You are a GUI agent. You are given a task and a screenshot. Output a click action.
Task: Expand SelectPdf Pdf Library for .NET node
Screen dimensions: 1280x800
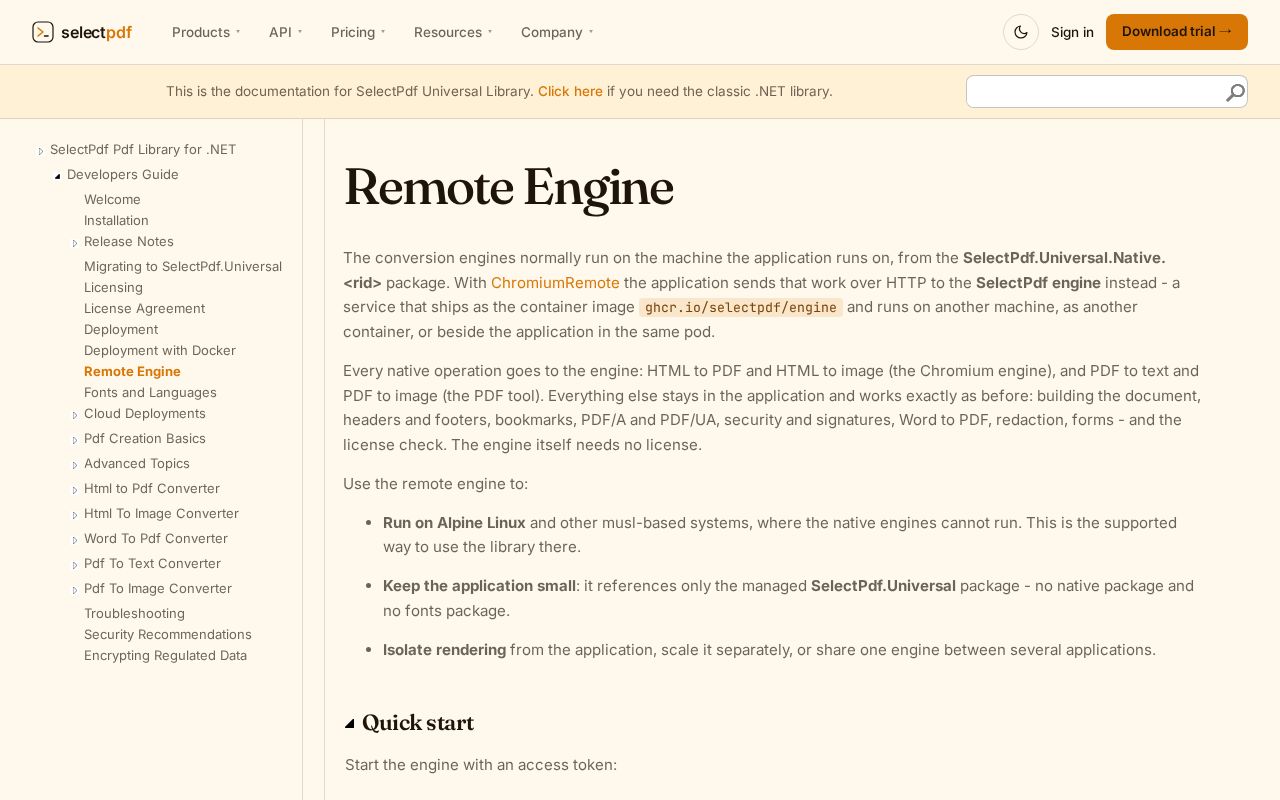(41, 151)
